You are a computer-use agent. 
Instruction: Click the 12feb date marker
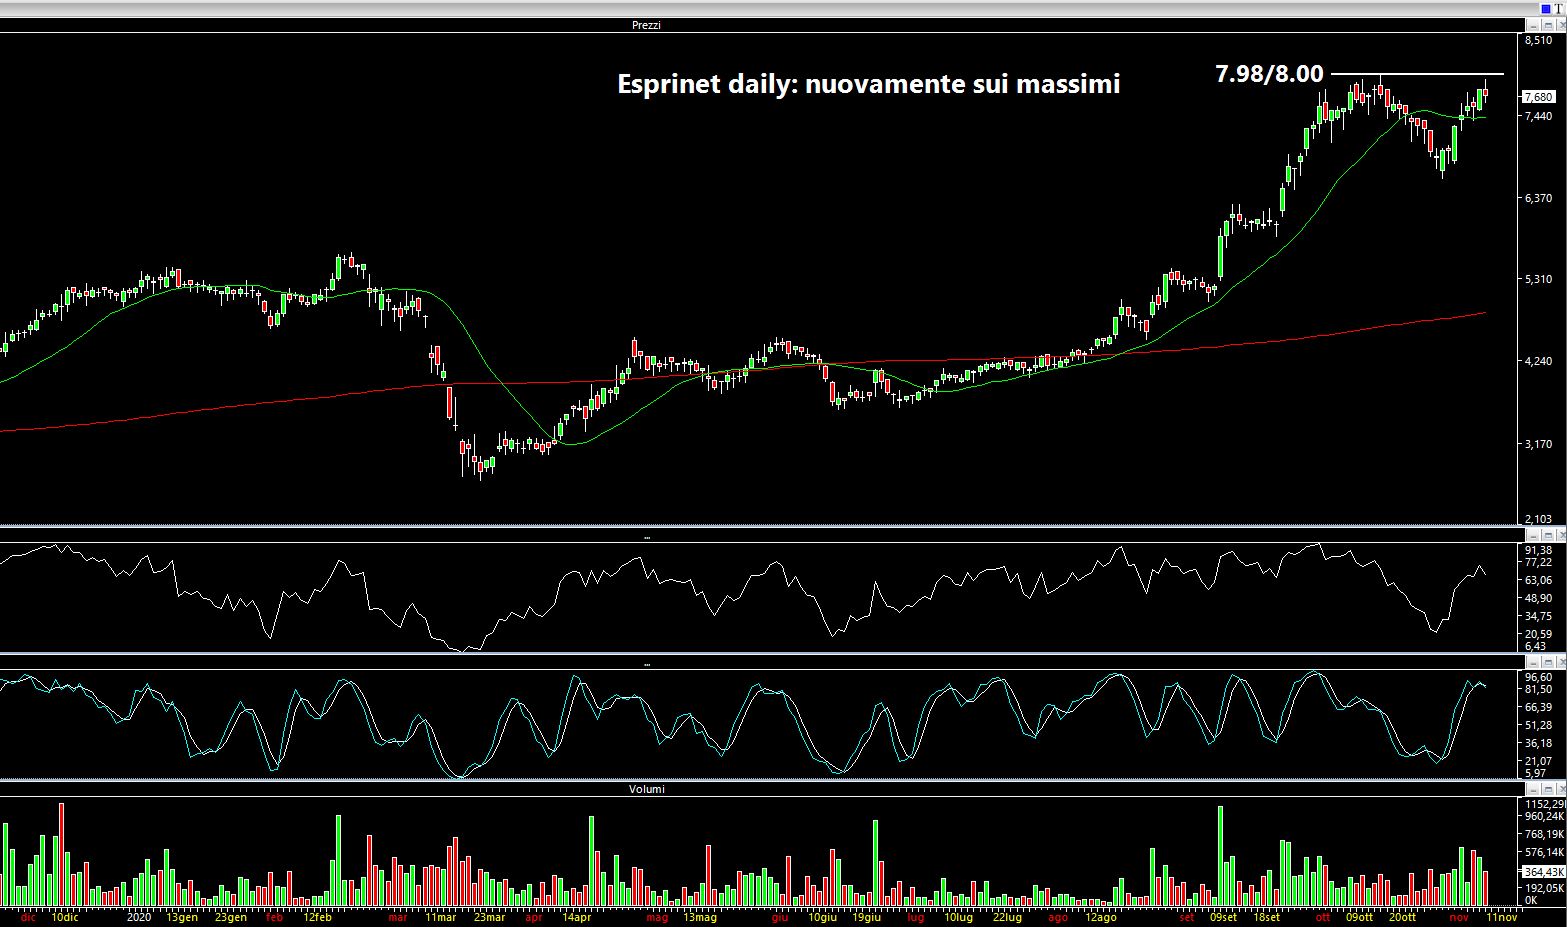pyautogui.click(x=317, y=916)
